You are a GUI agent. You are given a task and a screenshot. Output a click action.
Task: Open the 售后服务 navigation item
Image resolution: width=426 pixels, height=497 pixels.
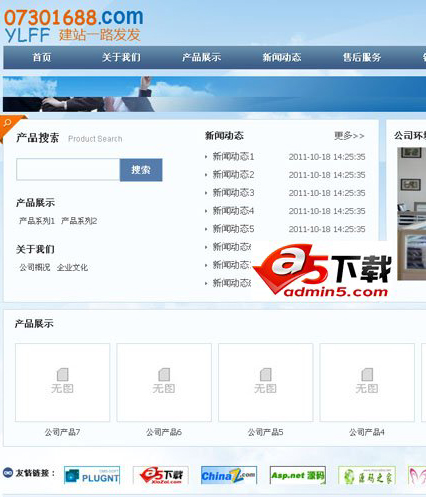[362, 57]
